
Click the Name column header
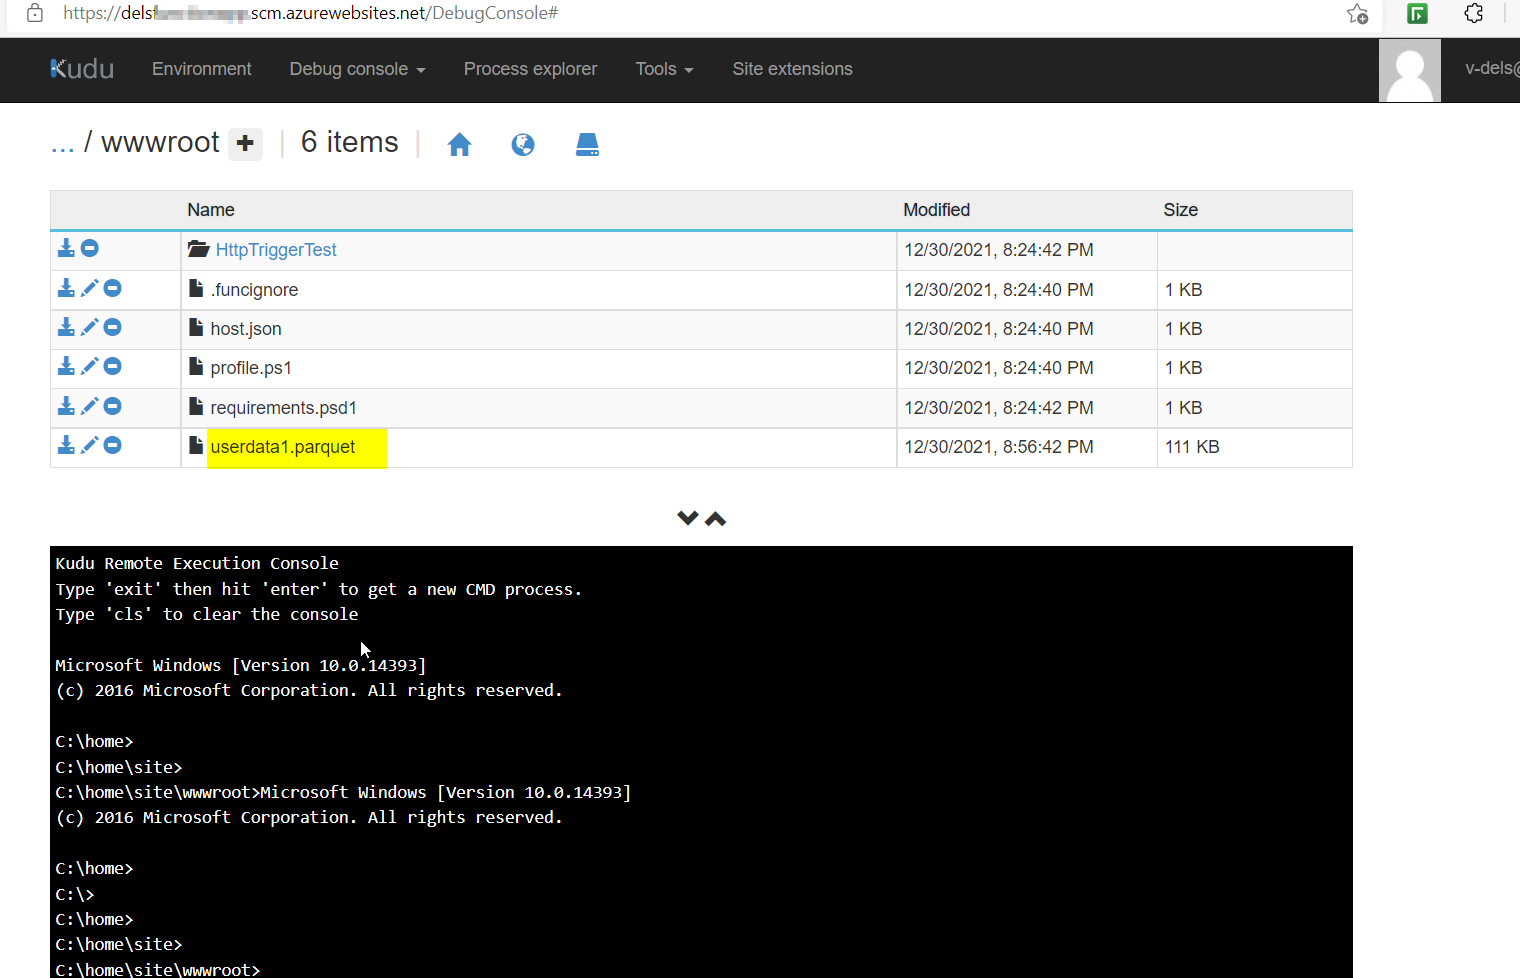point(211,210)
